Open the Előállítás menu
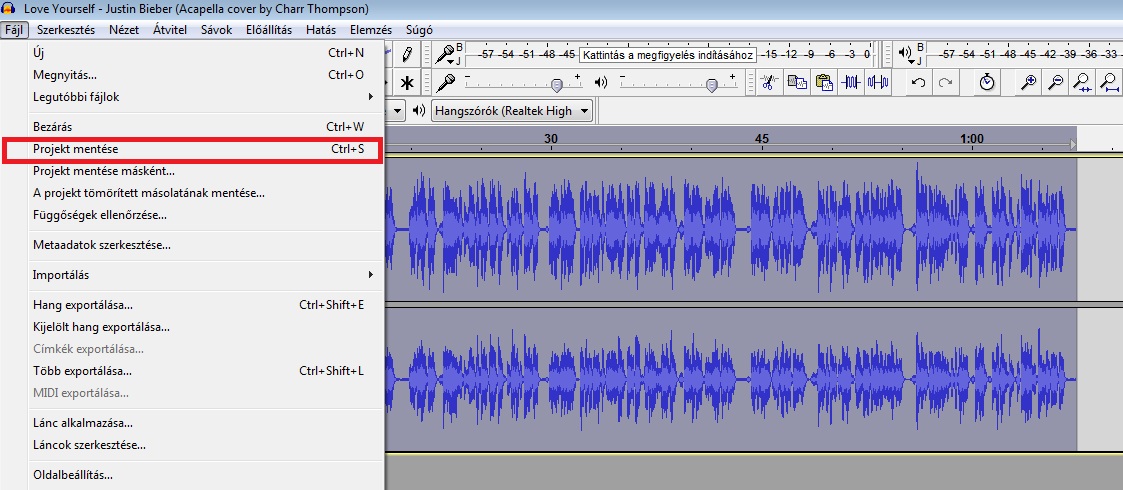 [269, 30]
